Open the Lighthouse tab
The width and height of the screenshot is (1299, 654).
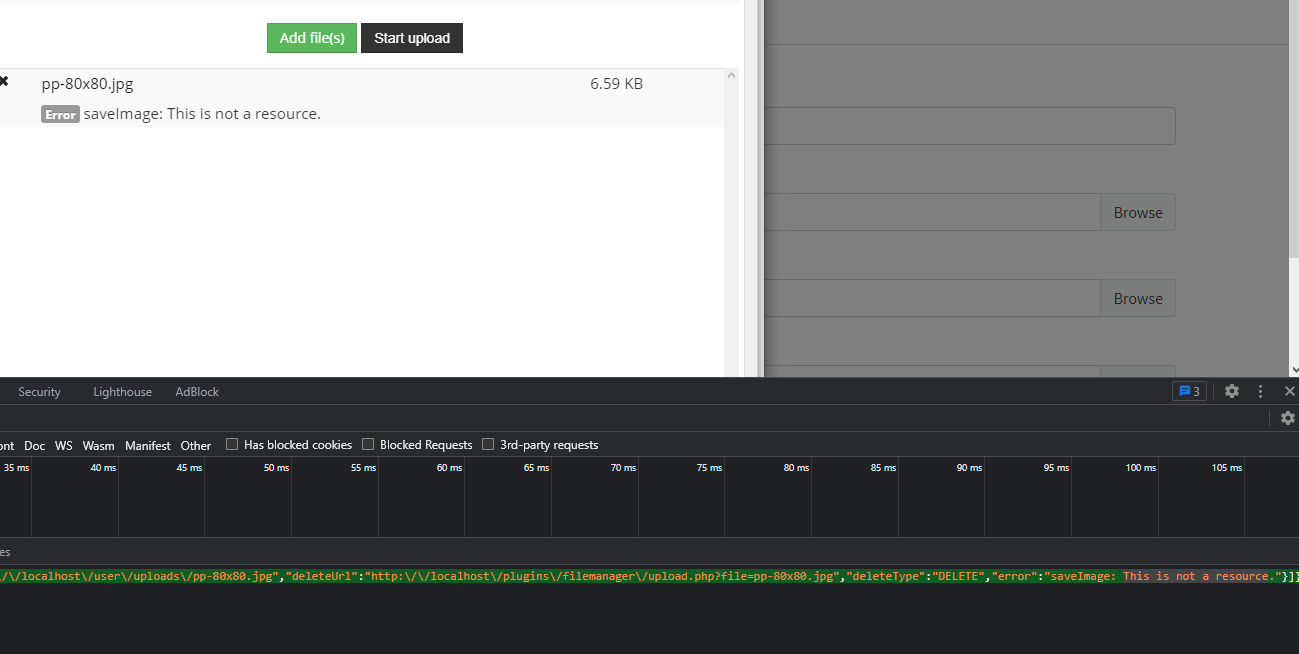[x=122, y=391]
